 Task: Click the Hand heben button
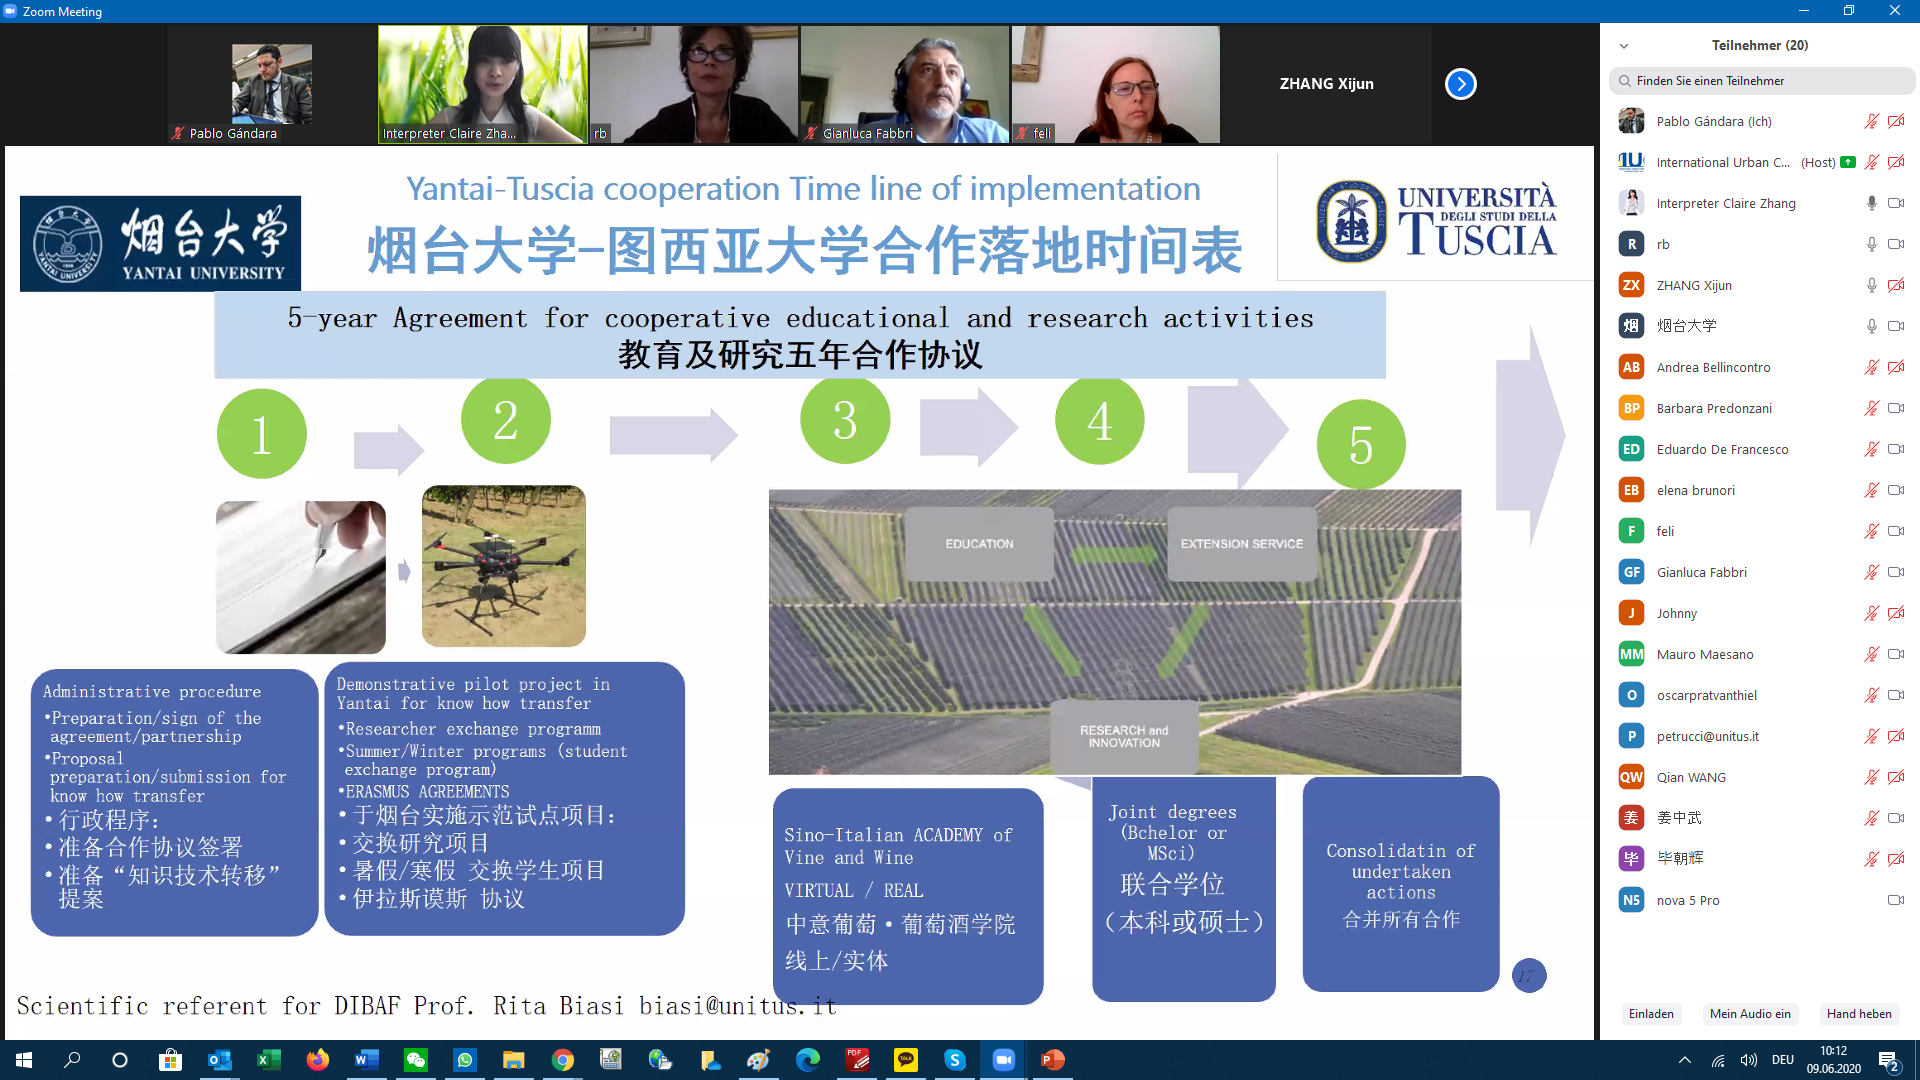click(x=1858, y=1013)
